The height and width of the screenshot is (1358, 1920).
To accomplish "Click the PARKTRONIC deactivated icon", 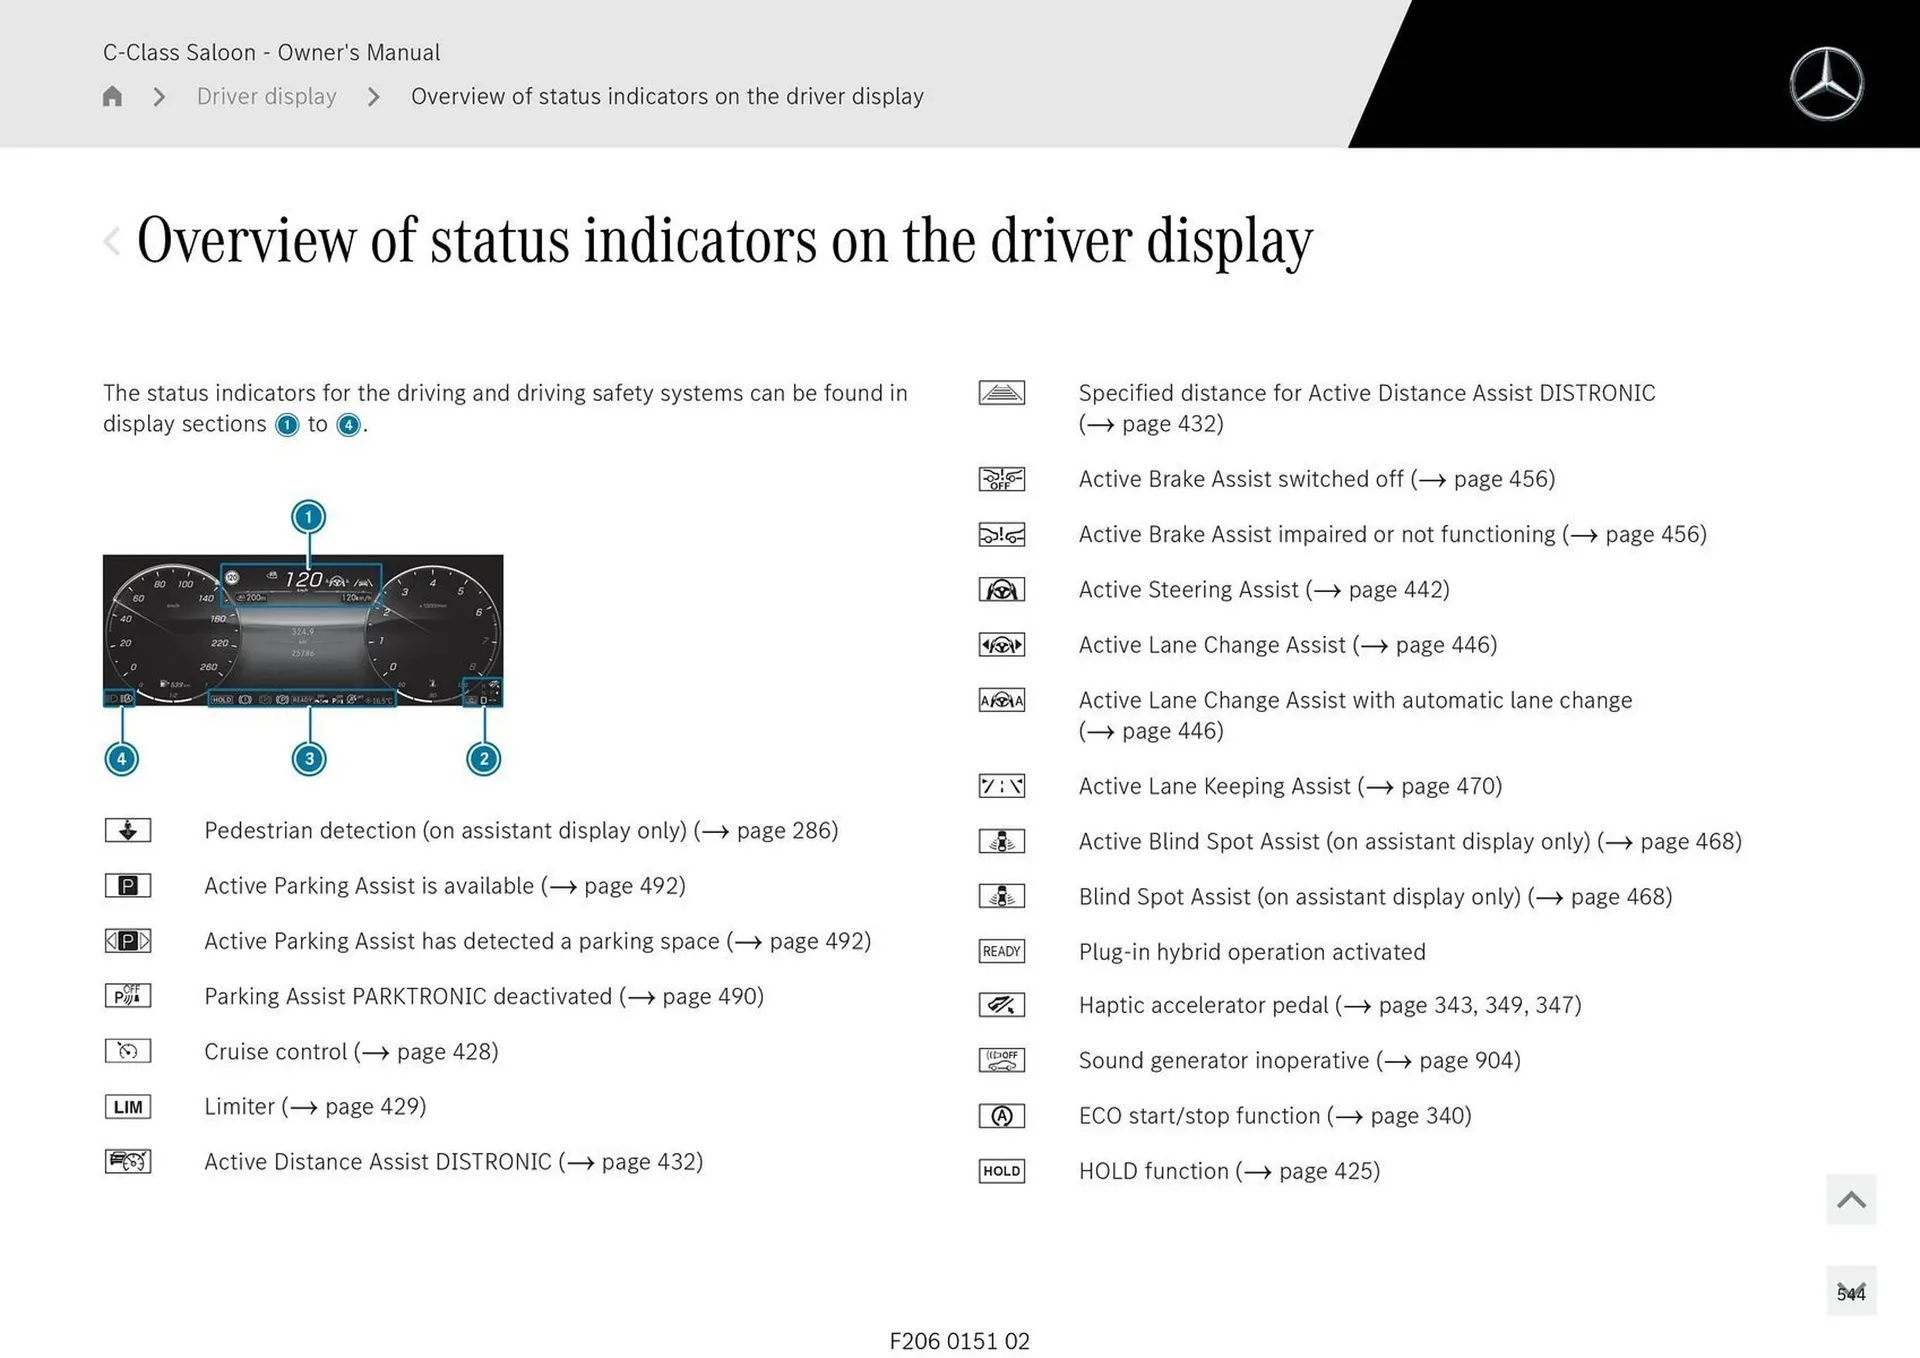I will (128, 996).
